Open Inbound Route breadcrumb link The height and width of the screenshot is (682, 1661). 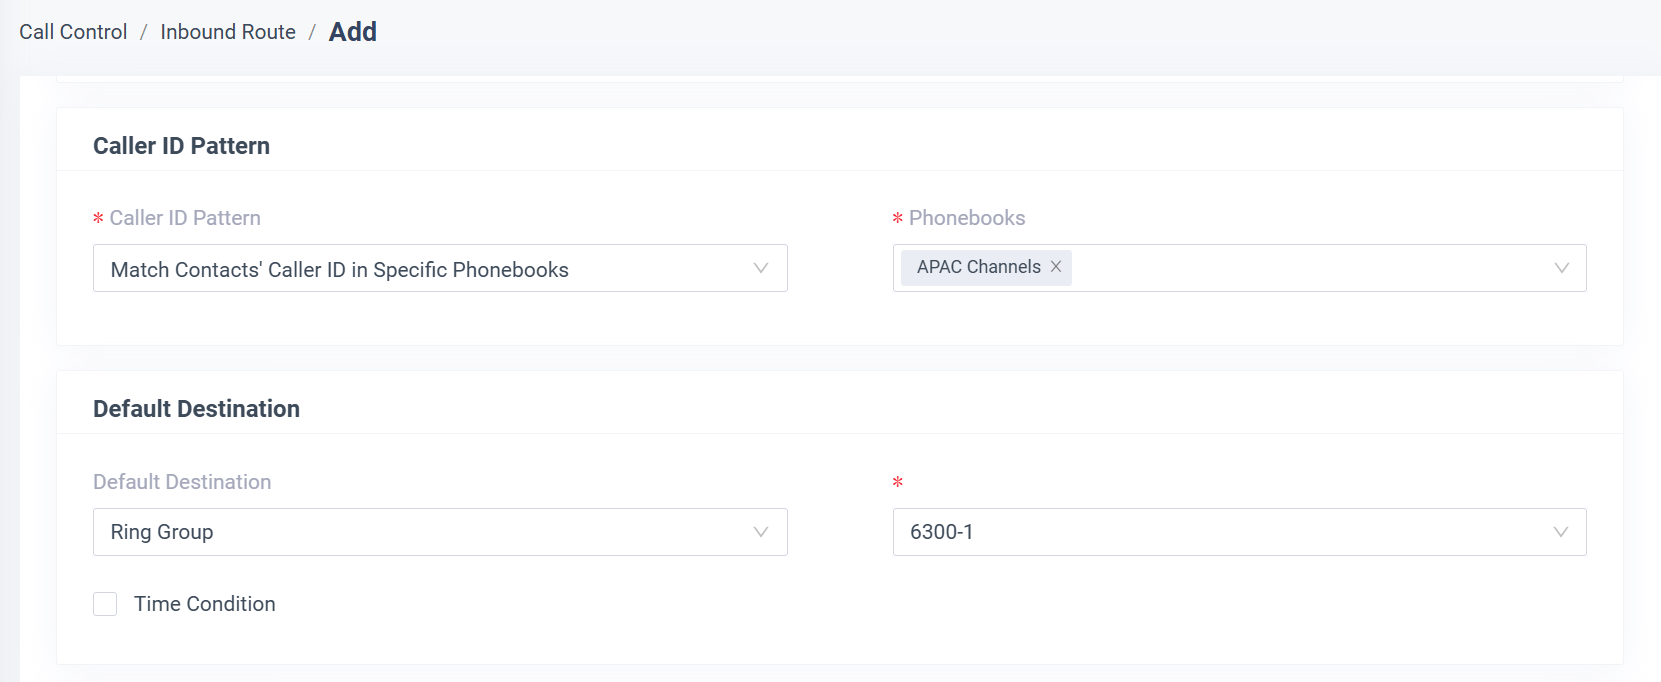[228, 32]
